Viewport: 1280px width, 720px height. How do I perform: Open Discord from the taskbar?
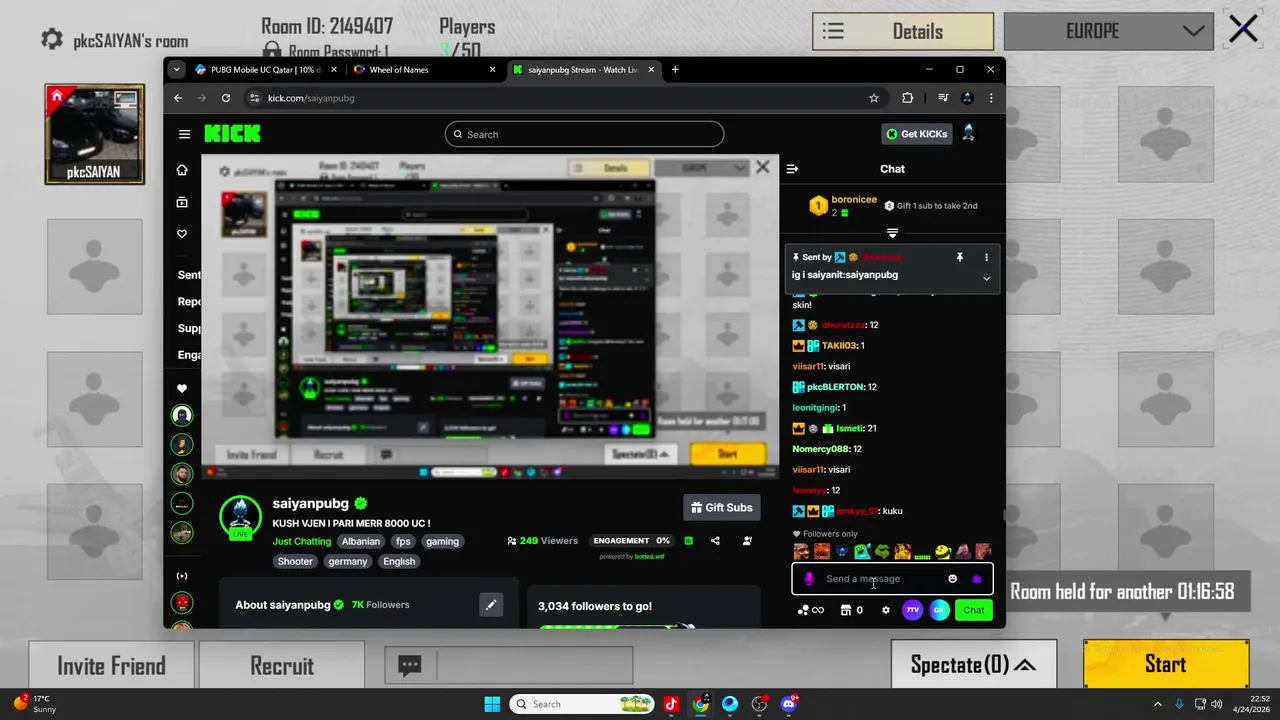[x=789, y=704]
